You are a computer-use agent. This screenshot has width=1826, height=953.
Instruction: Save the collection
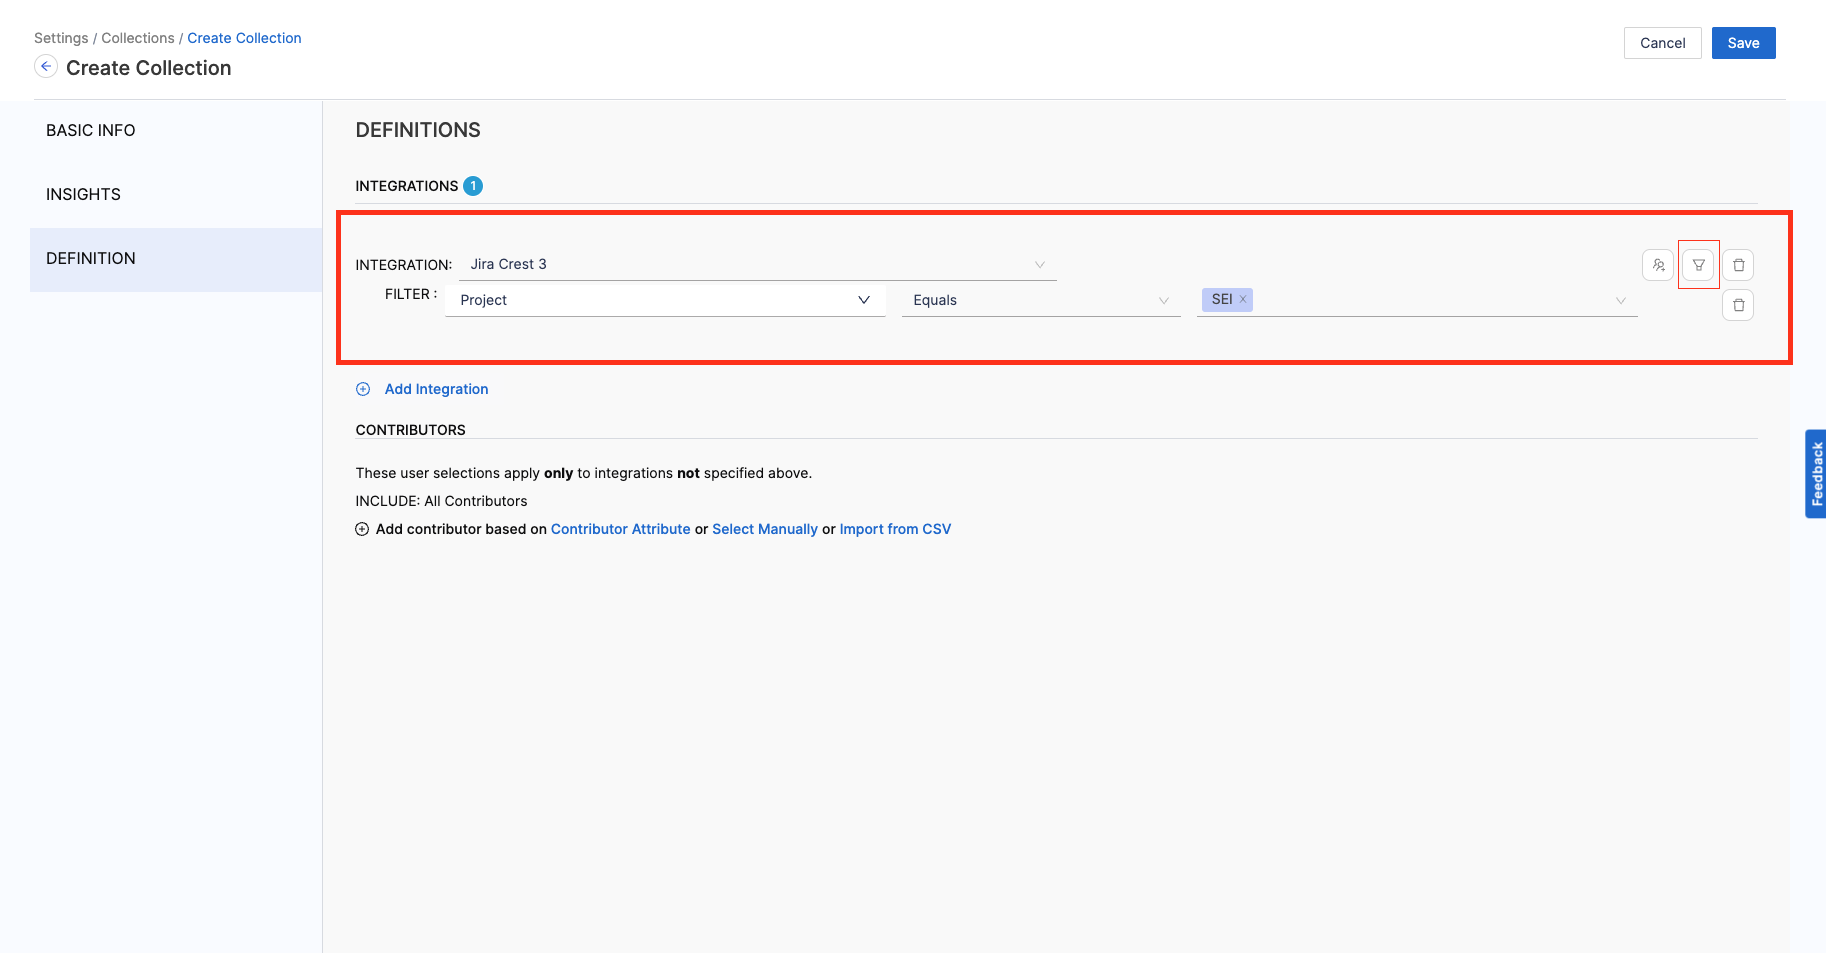(1743, 43)
